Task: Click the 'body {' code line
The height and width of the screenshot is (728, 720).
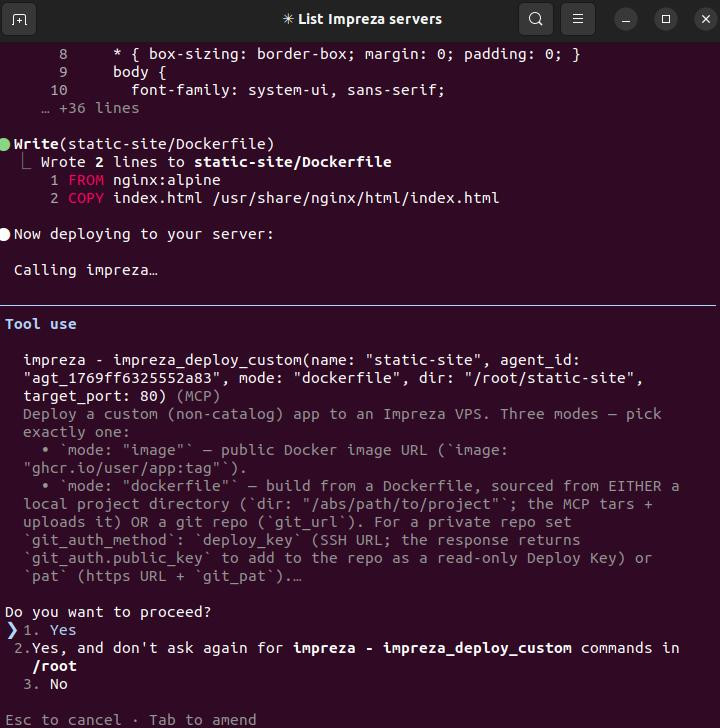Action: pos(139,72)
